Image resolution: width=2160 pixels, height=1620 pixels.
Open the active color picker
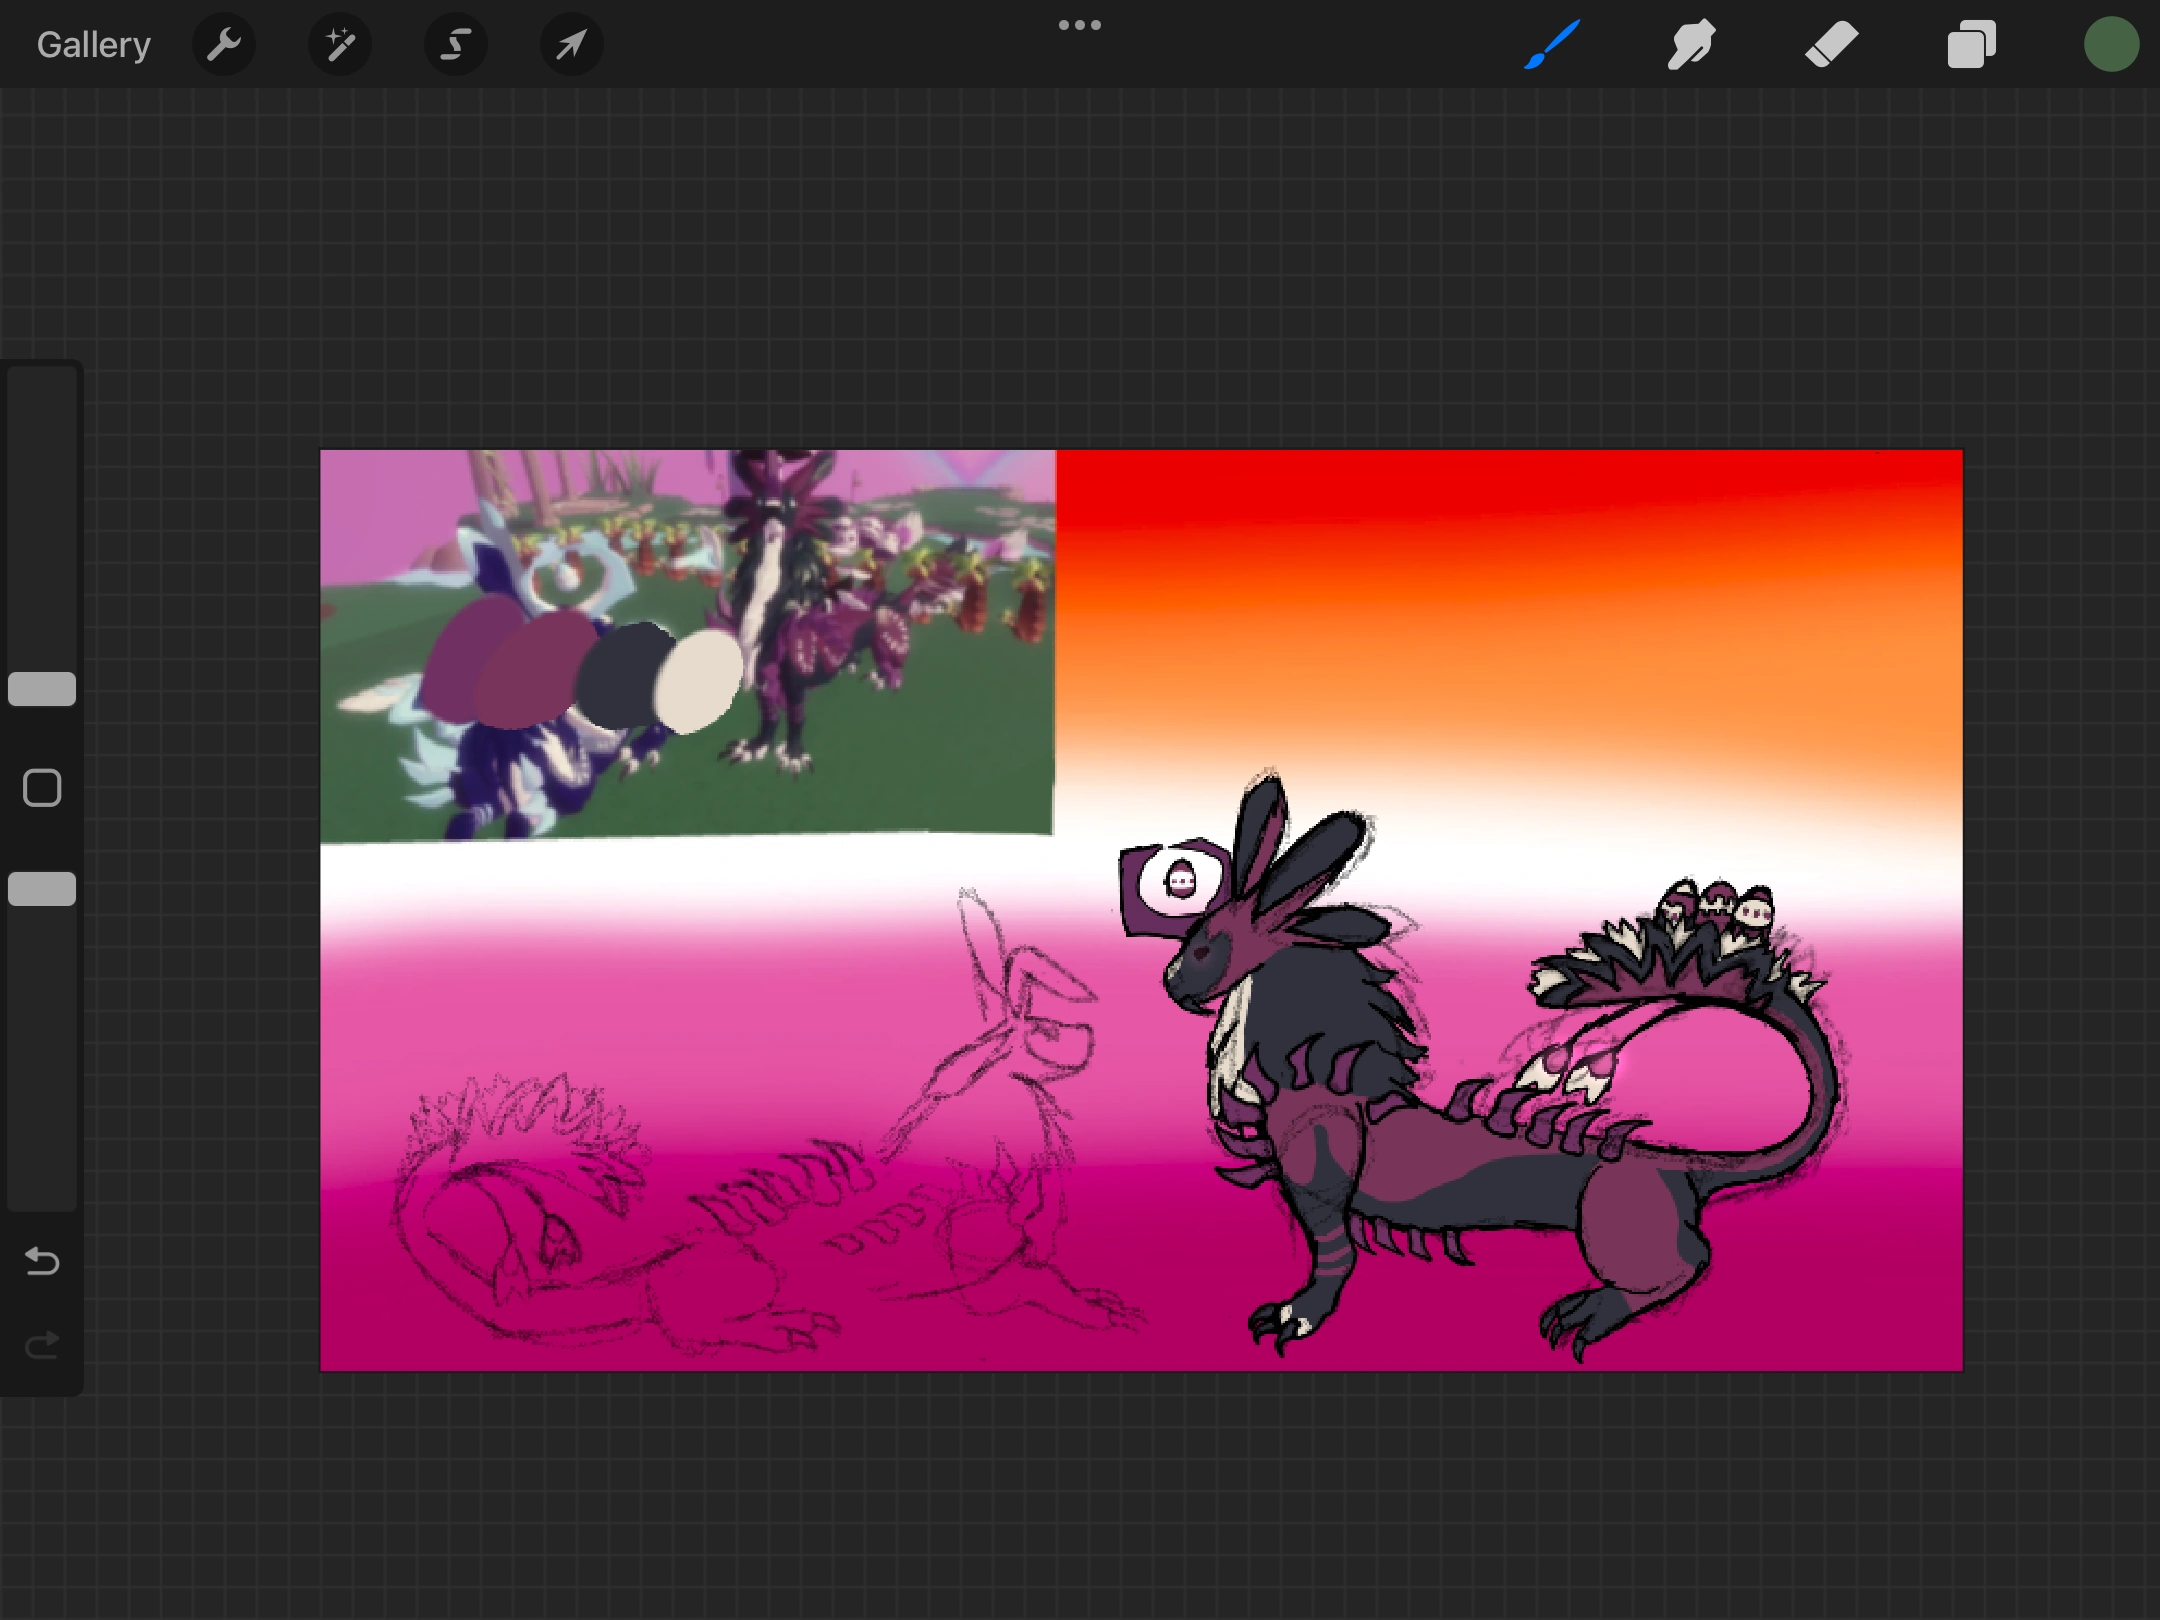pos(2112,44)
